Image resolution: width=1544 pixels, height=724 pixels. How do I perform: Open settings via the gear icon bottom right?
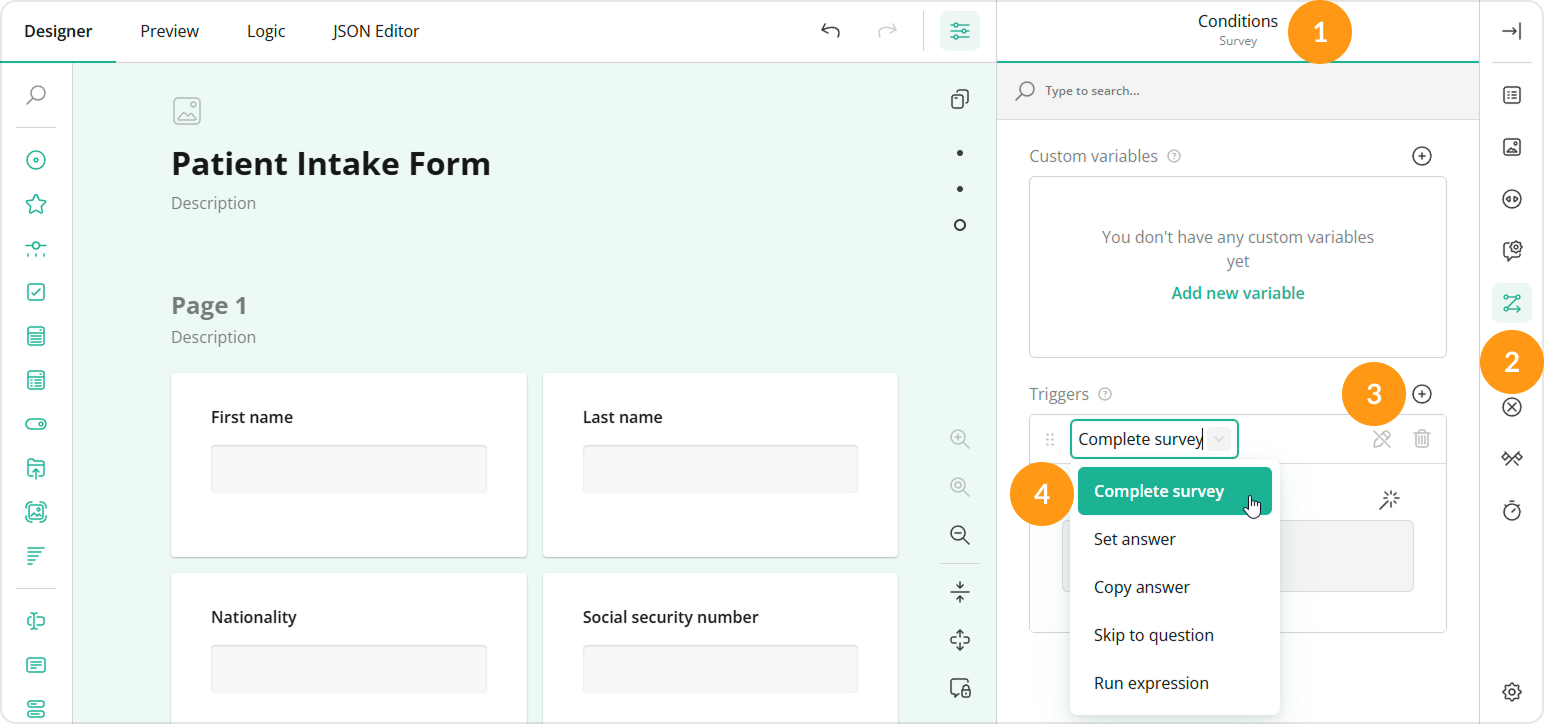pyautogui.click(x=1512, y=691)
